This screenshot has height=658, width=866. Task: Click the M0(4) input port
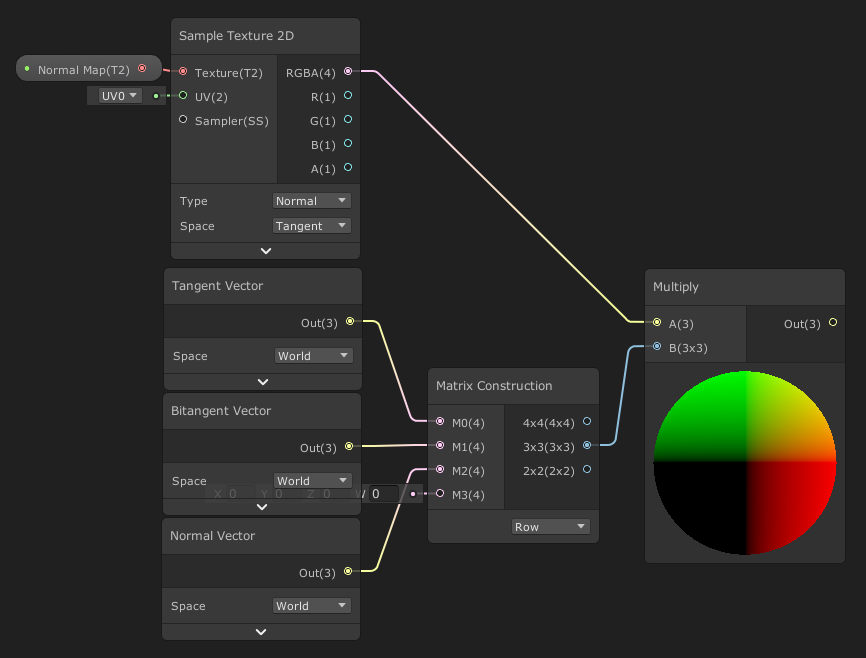click(440, 422)
